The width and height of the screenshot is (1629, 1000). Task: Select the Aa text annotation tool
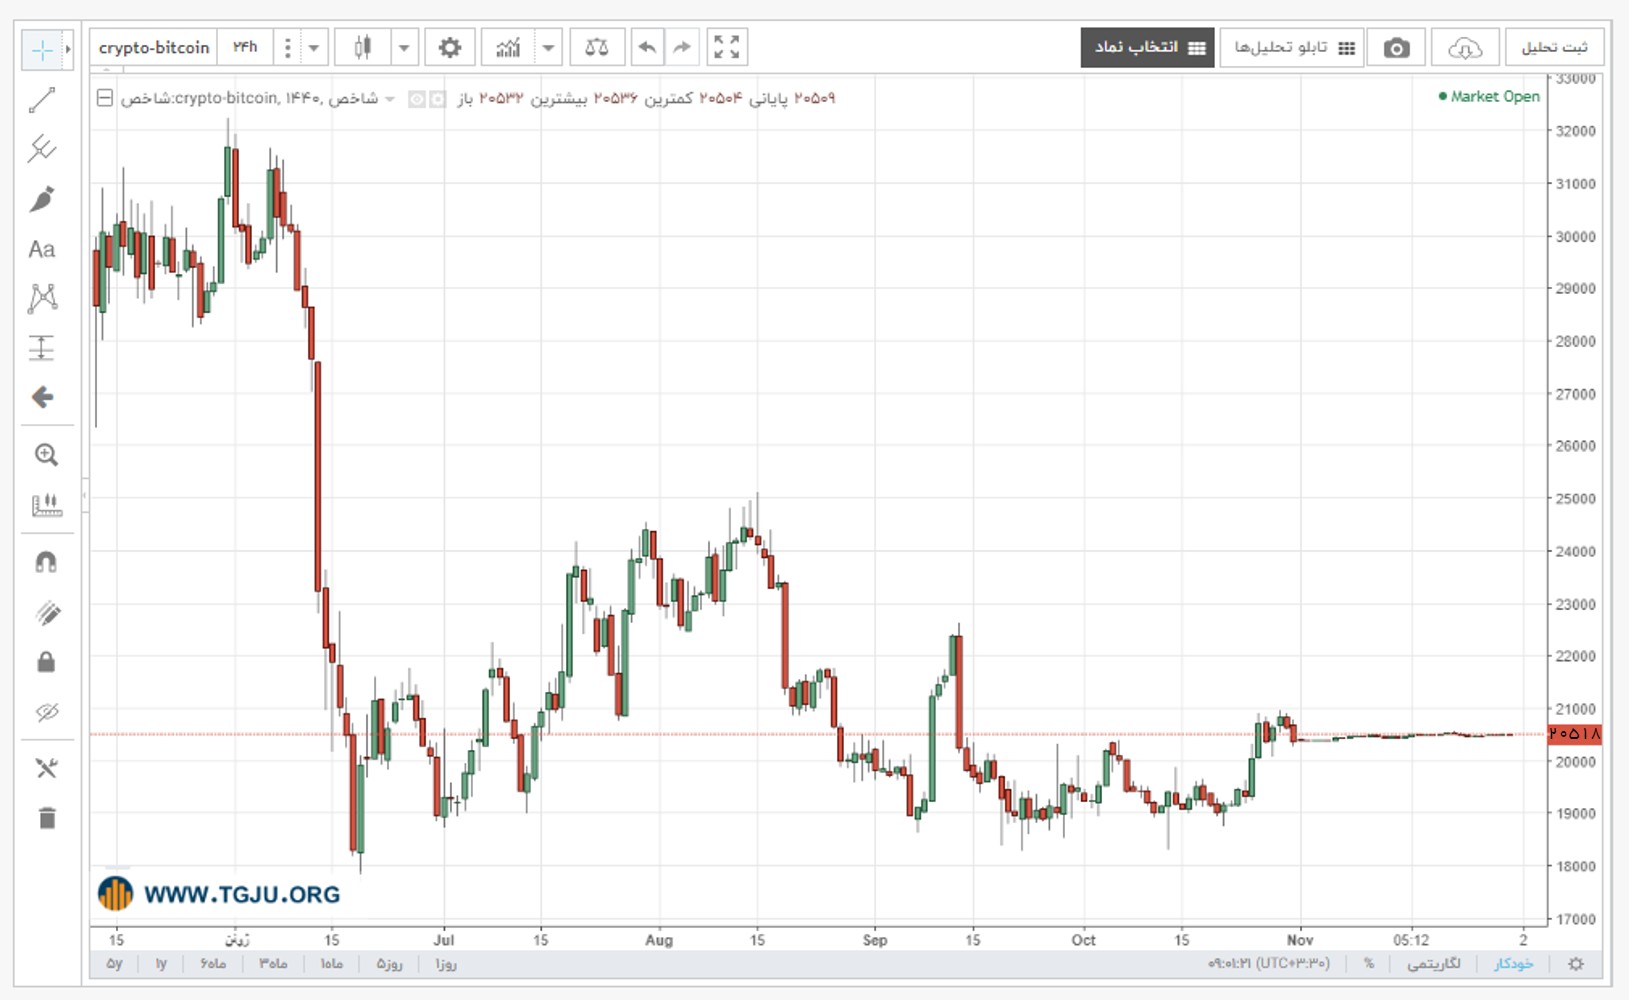[x=42, y=249]
